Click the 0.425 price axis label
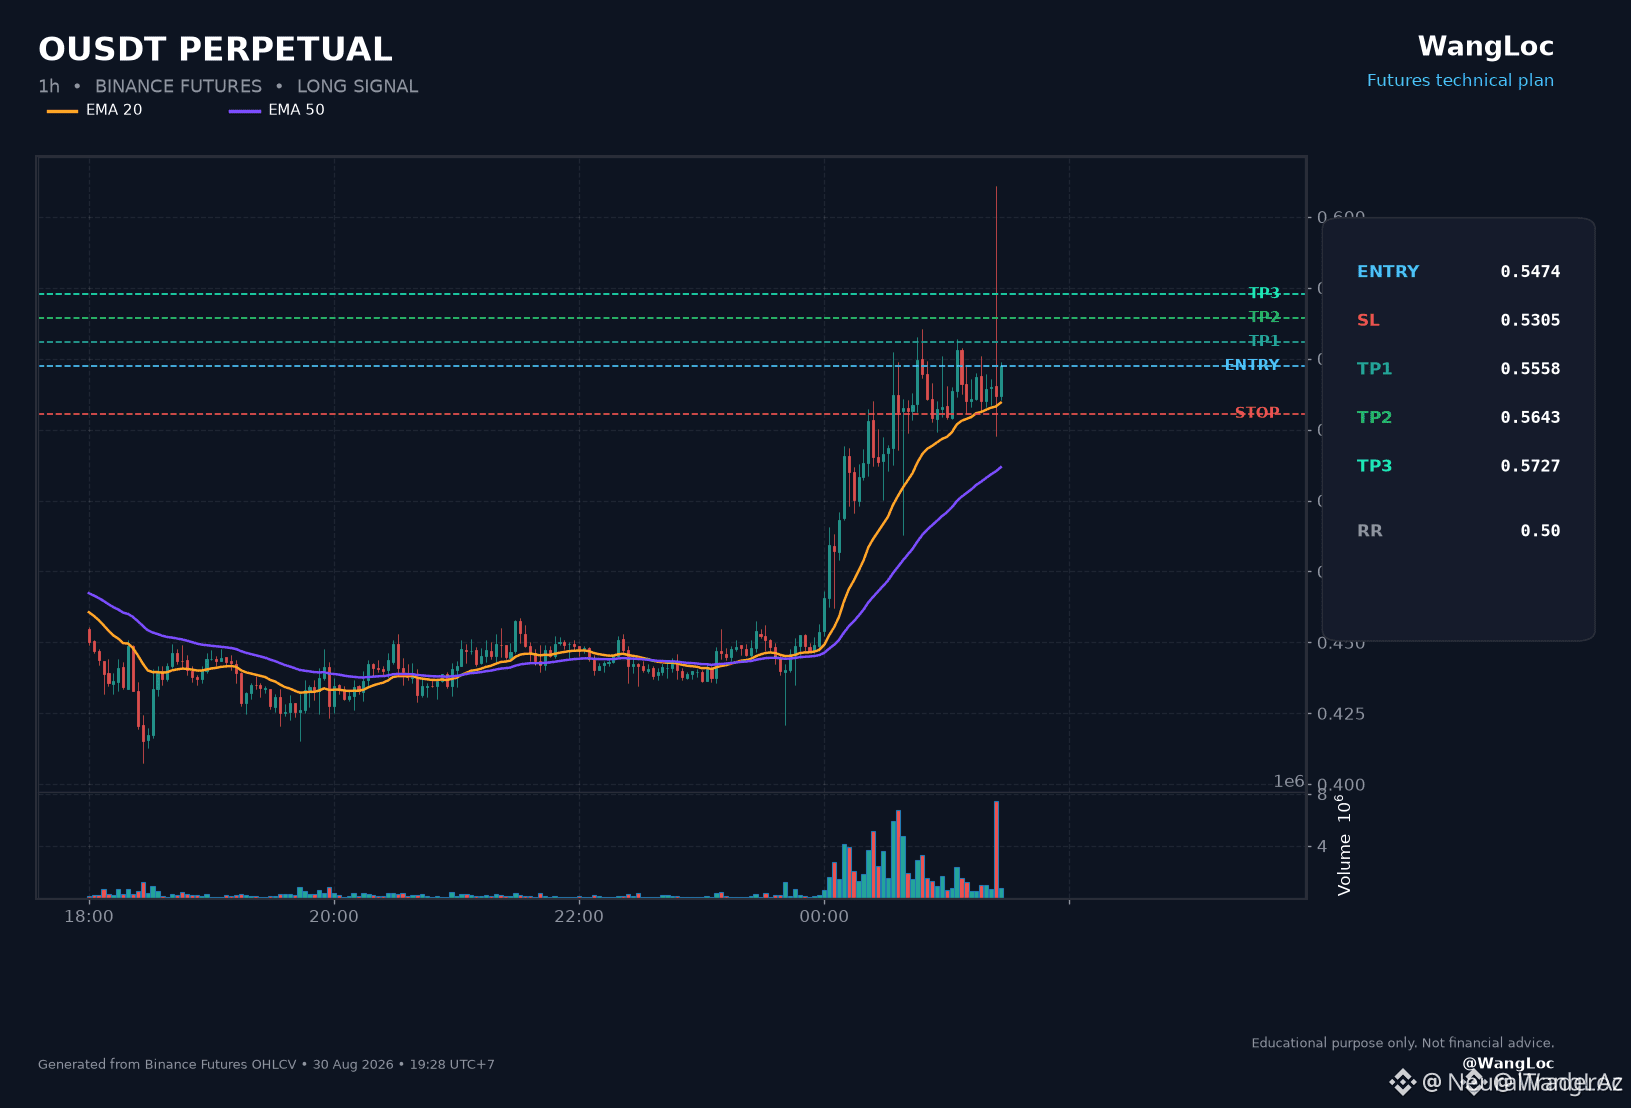The image size is (1631, 1108). [1341, 714]
